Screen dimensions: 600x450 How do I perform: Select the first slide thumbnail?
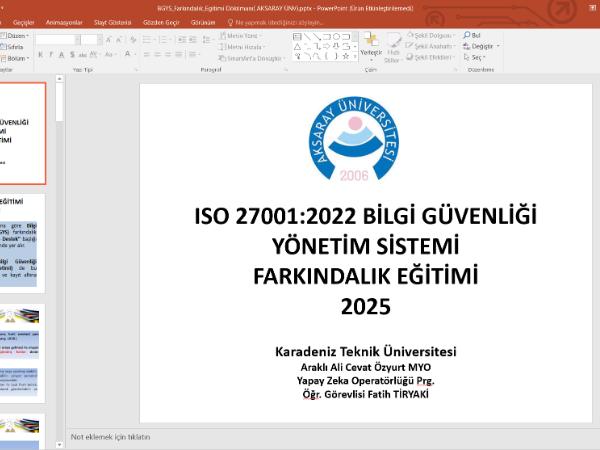pyautogui.click(x=23, y=133)
